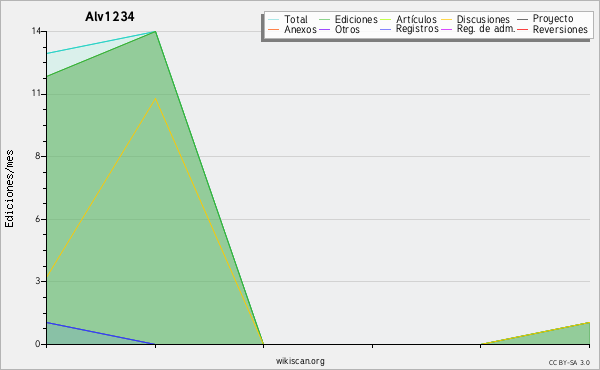
Task: Click the Reversiones legend label
Action: click(x=560, y=29)
